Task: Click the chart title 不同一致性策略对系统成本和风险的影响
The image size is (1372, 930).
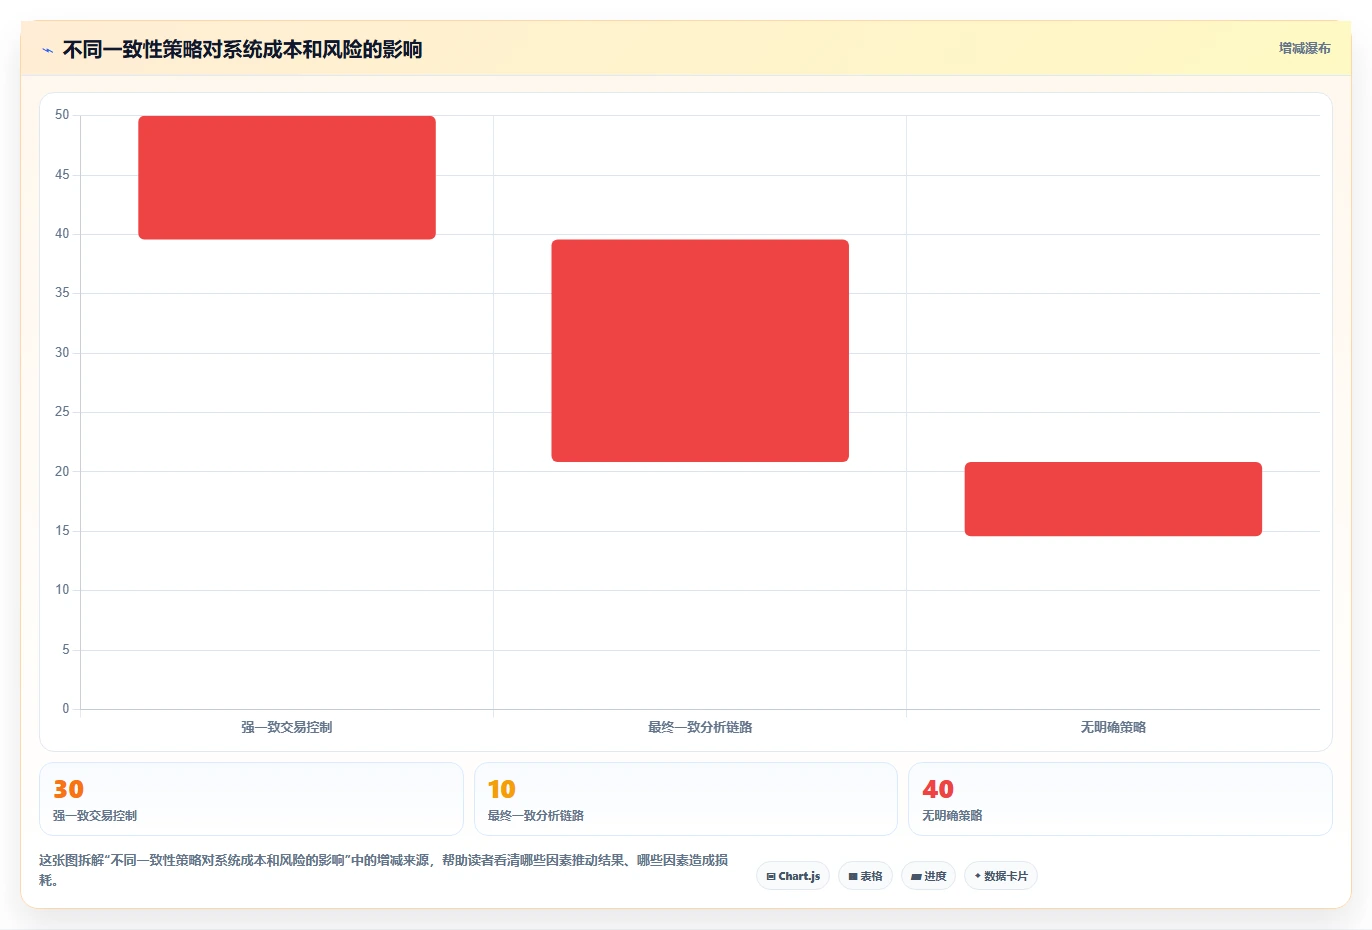Action: [242, 49]
